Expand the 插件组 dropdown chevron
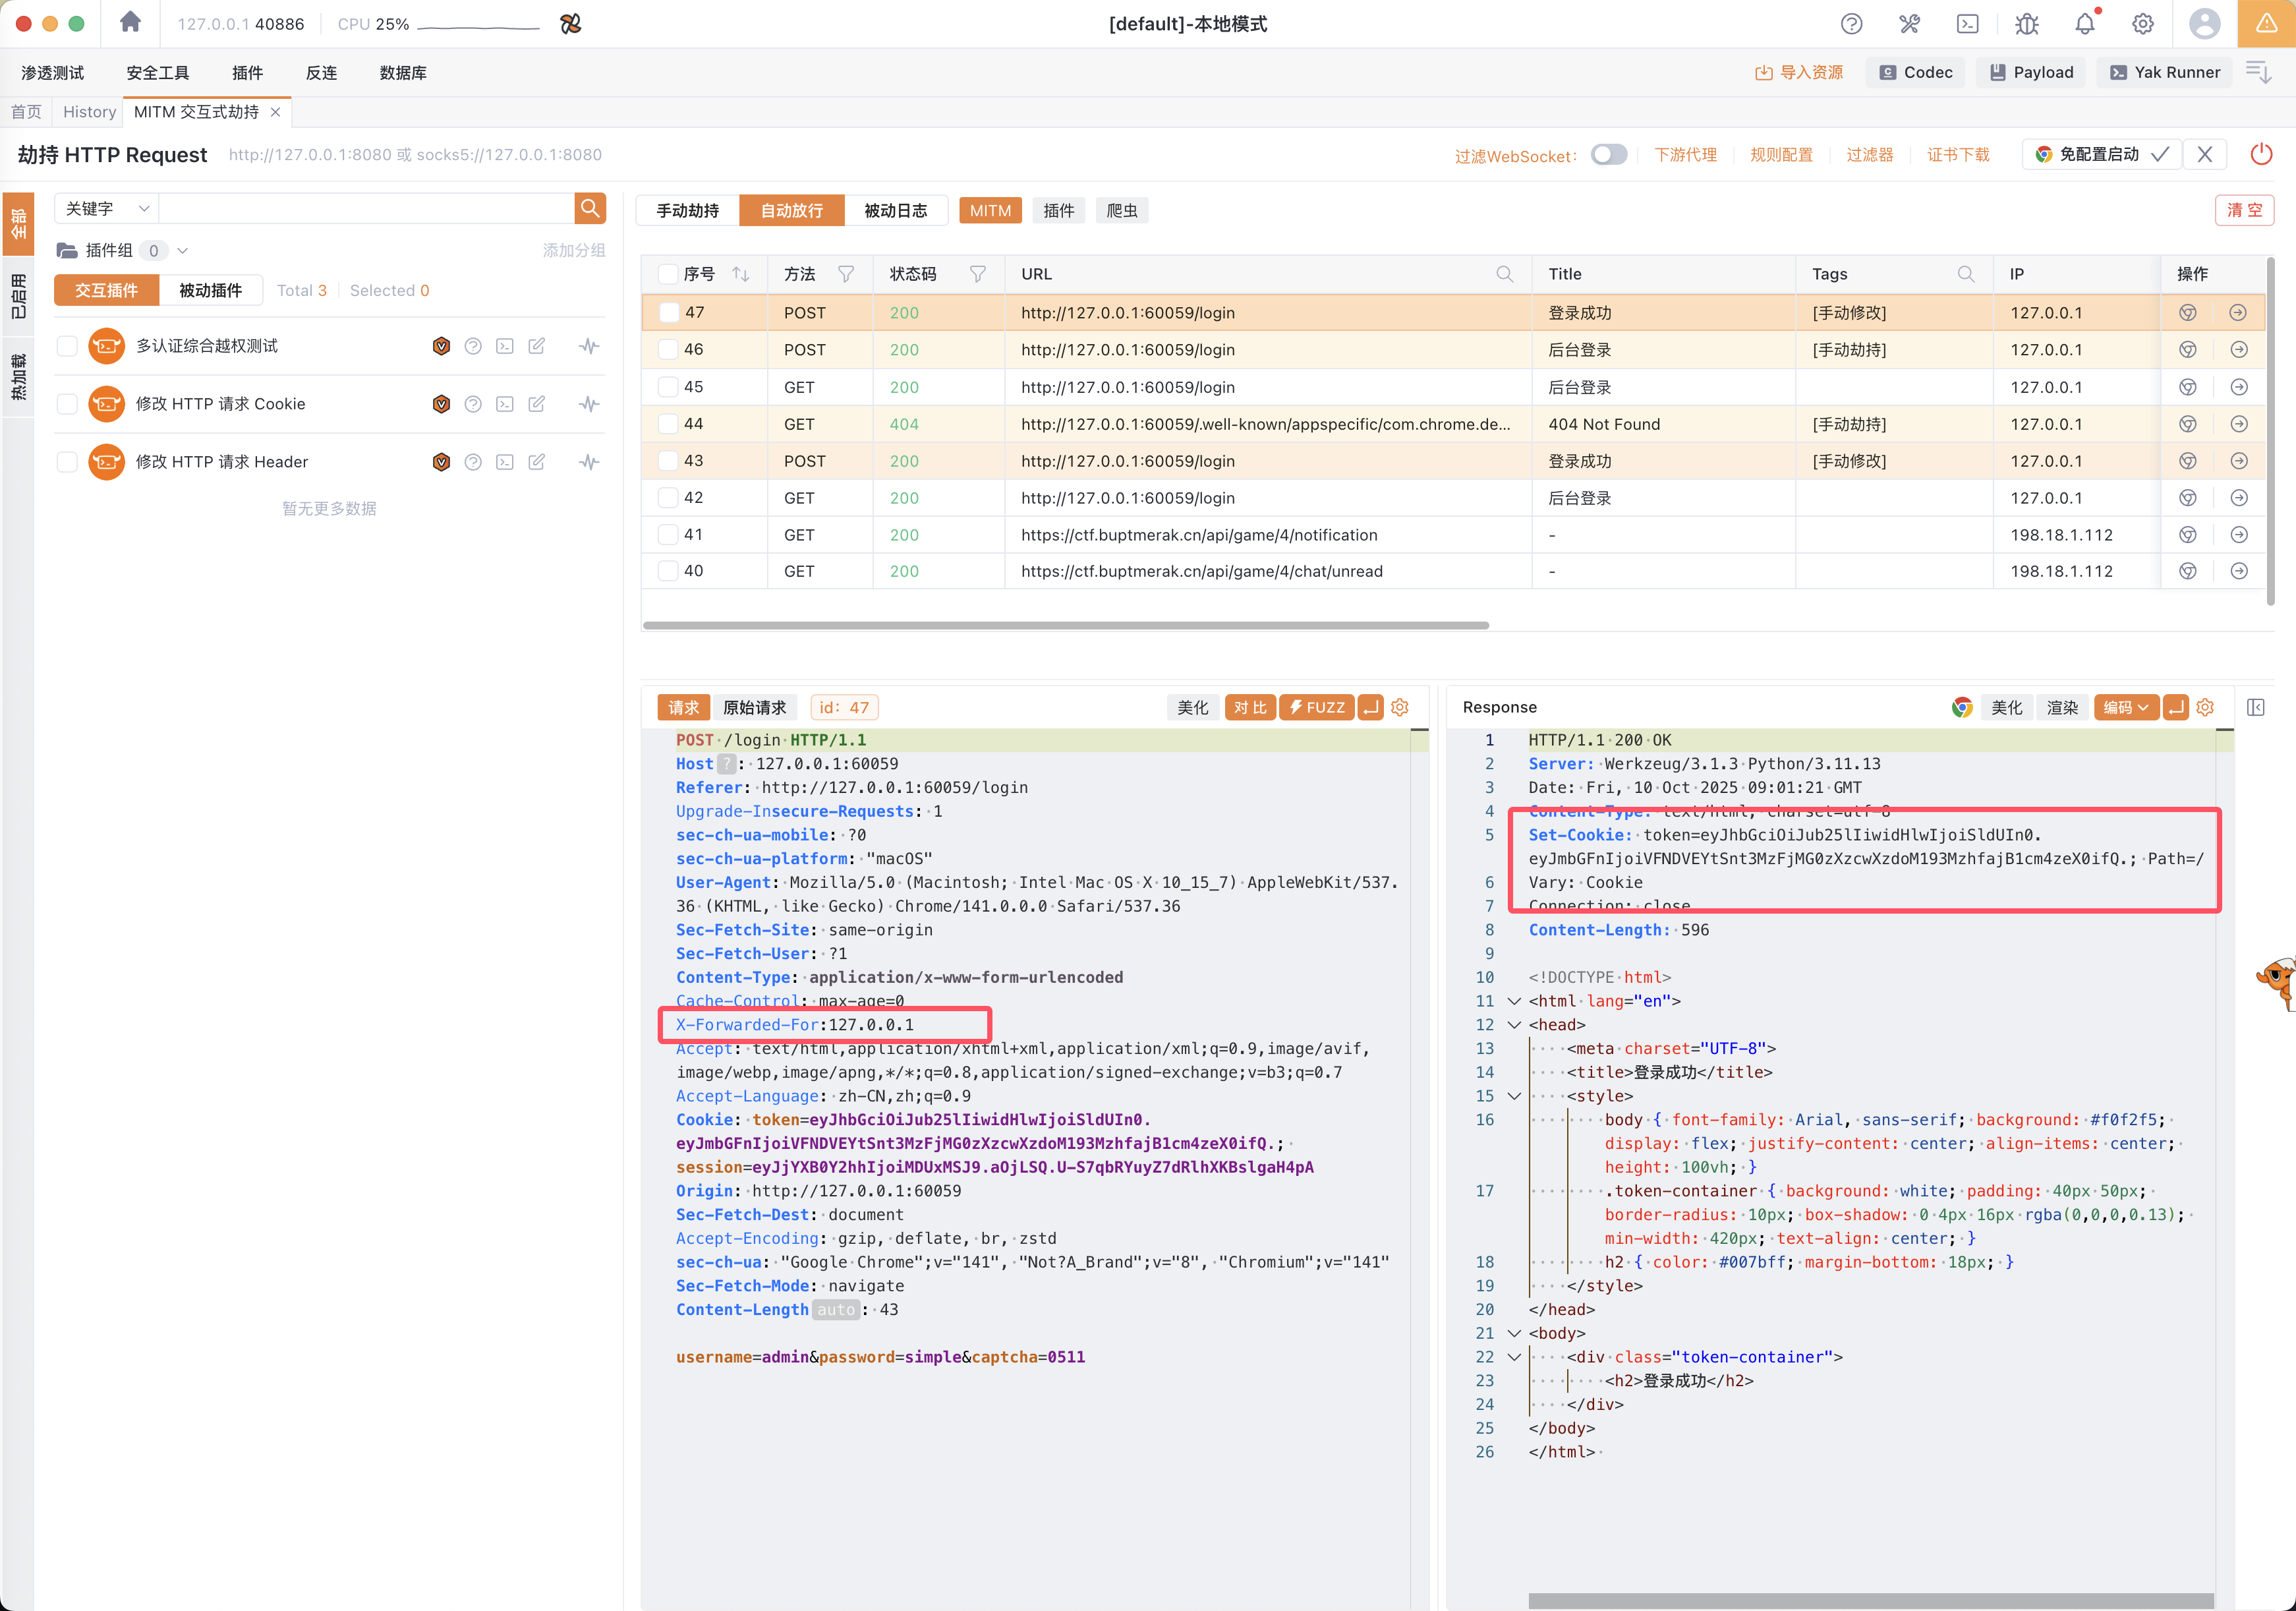This screenshot has height=1611, width=2296. click(x=182, y=251)
